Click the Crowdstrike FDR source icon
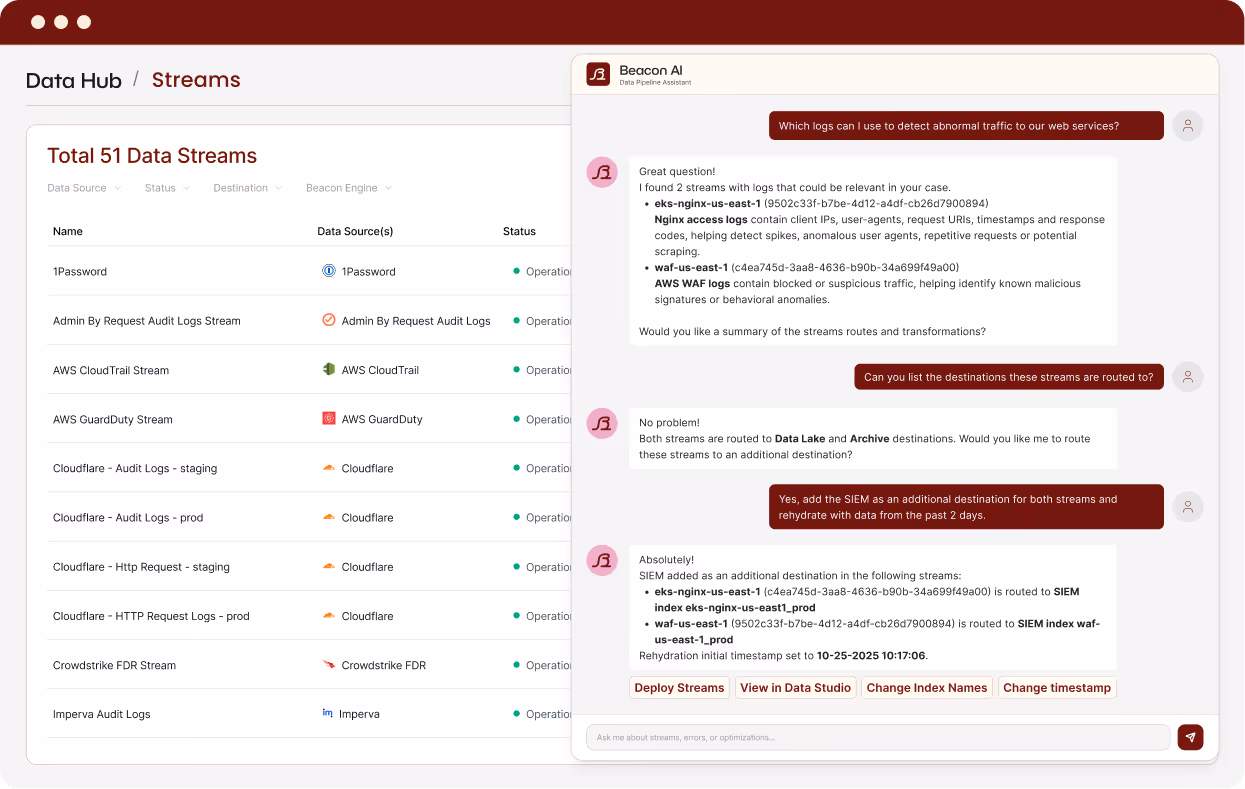 pos(331,664)
